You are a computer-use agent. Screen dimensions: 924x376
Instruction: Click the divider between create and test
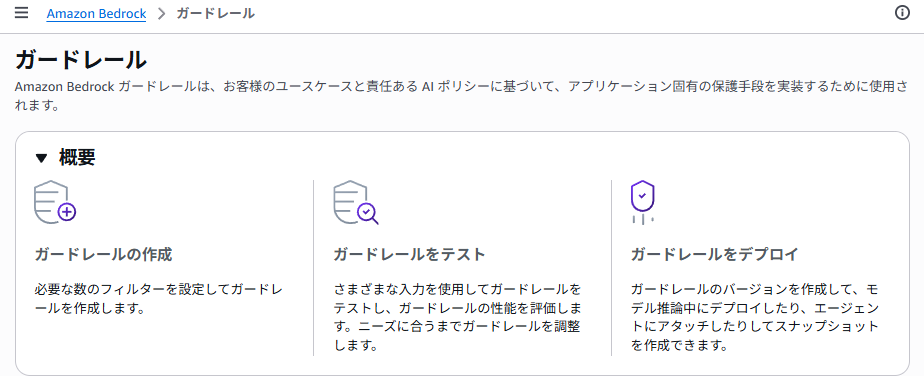(x=314, y=268)
